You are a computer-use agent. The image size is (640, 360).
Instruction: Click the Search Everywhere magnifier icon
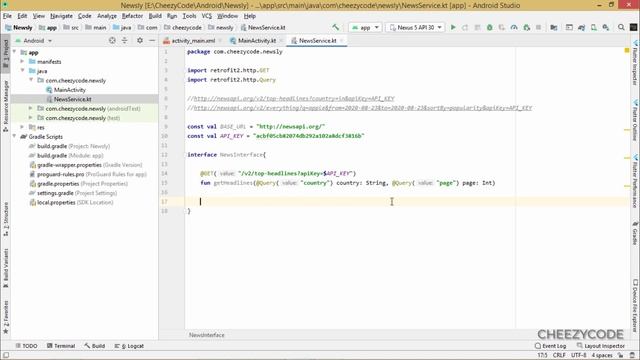point(621,27)
